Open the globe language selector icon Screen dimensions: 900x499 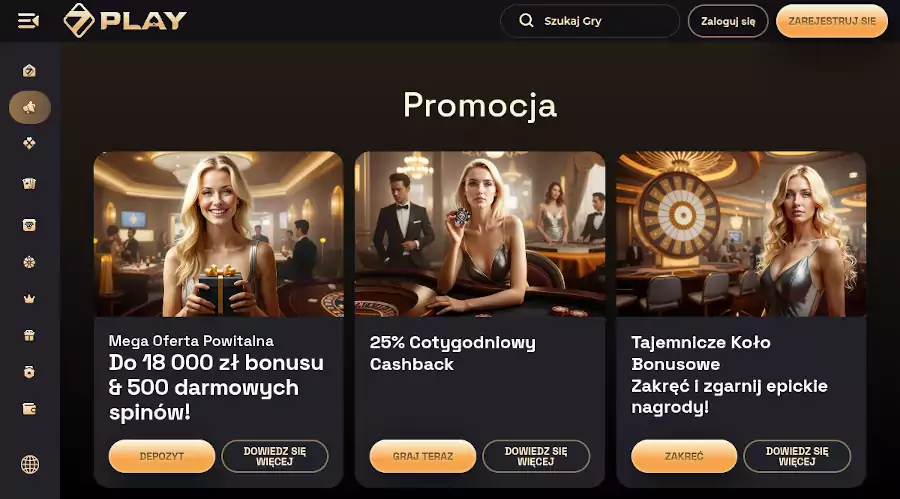(30, 464)
